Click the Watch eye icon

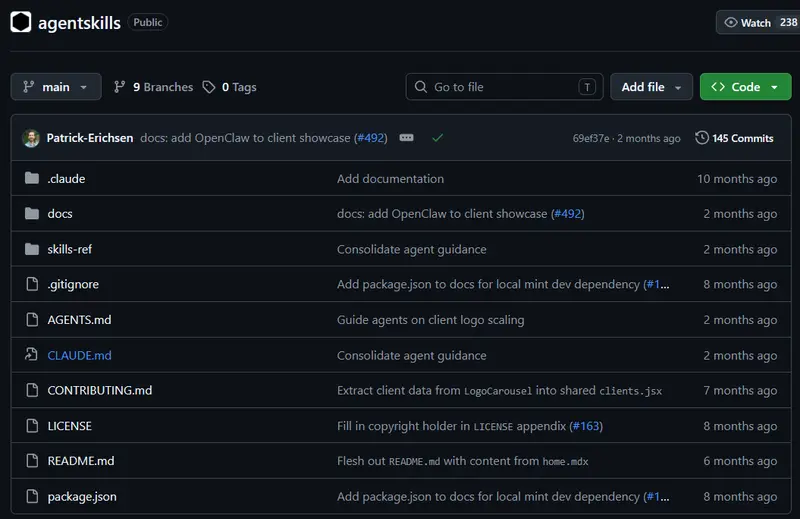pos(731,22)
